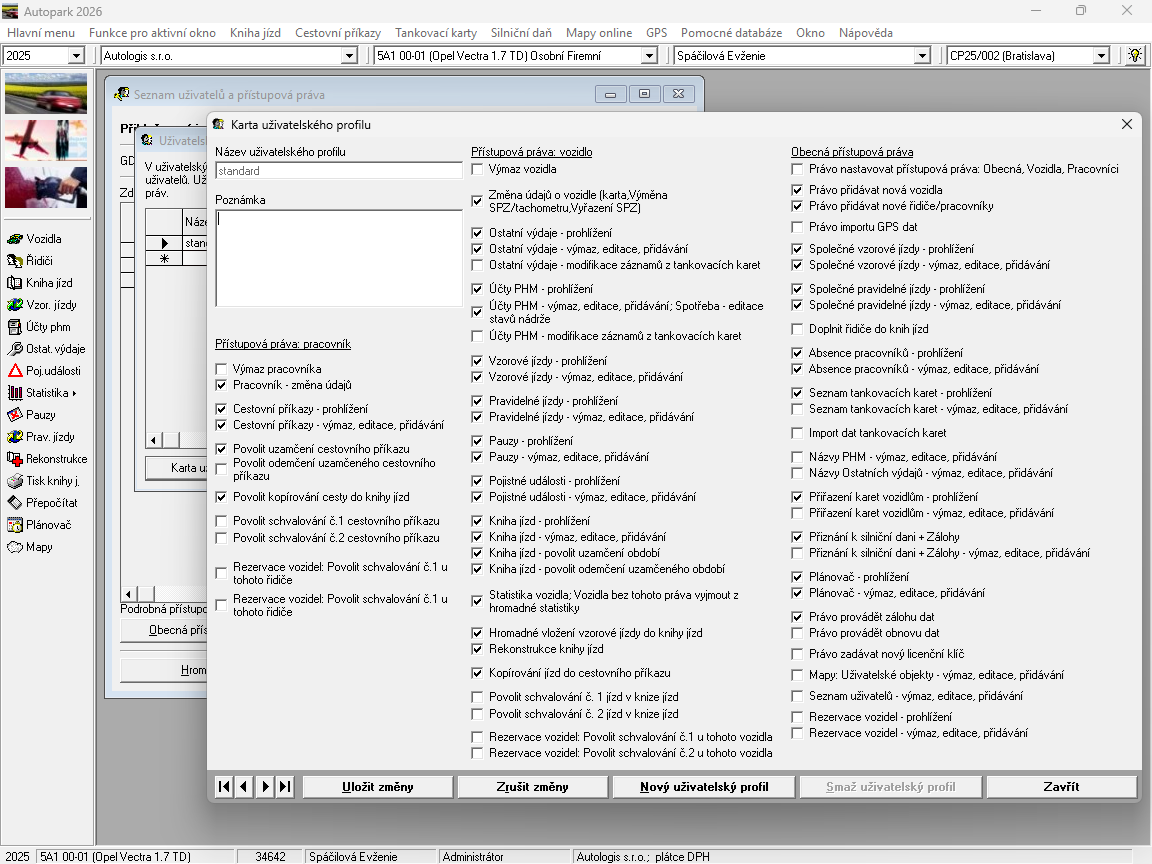Enable the Výmaz vozidla checkbox
The image size is (1152, 864).
478,169
